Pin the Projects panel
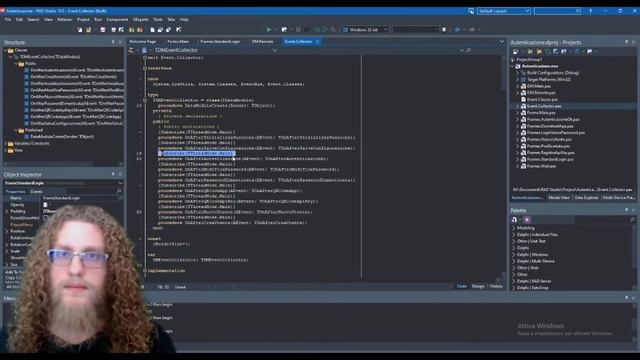640x360 pixels. tap(627, 42)
